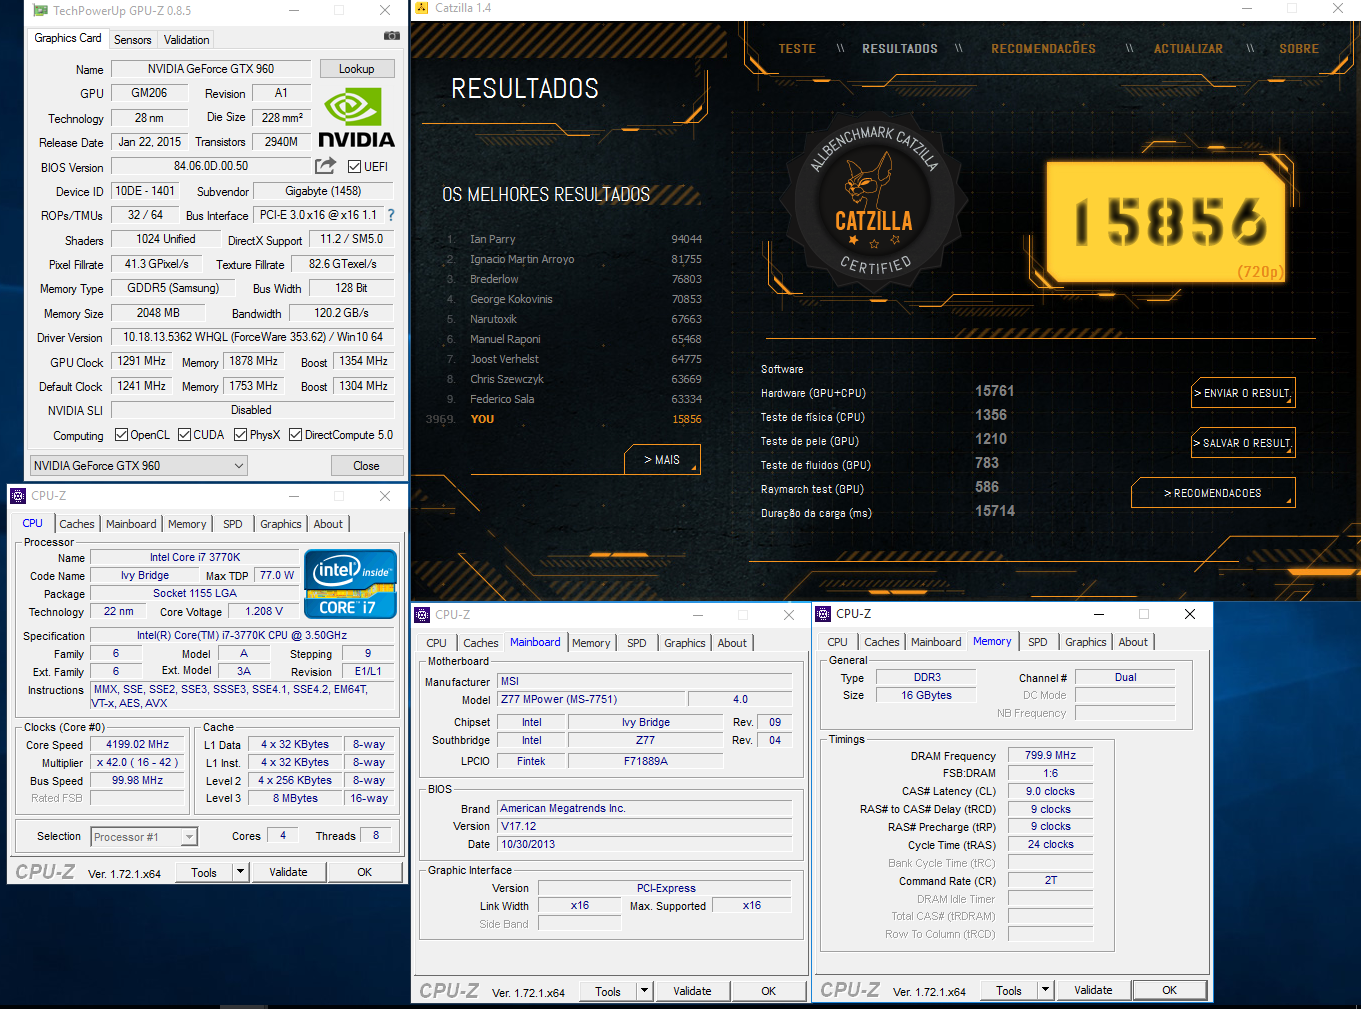Screen dimensions: 1361x1009
Task: Click the GPU Name field NVIDIA GeForce GTX 960
Action: (x=211, y=69)
